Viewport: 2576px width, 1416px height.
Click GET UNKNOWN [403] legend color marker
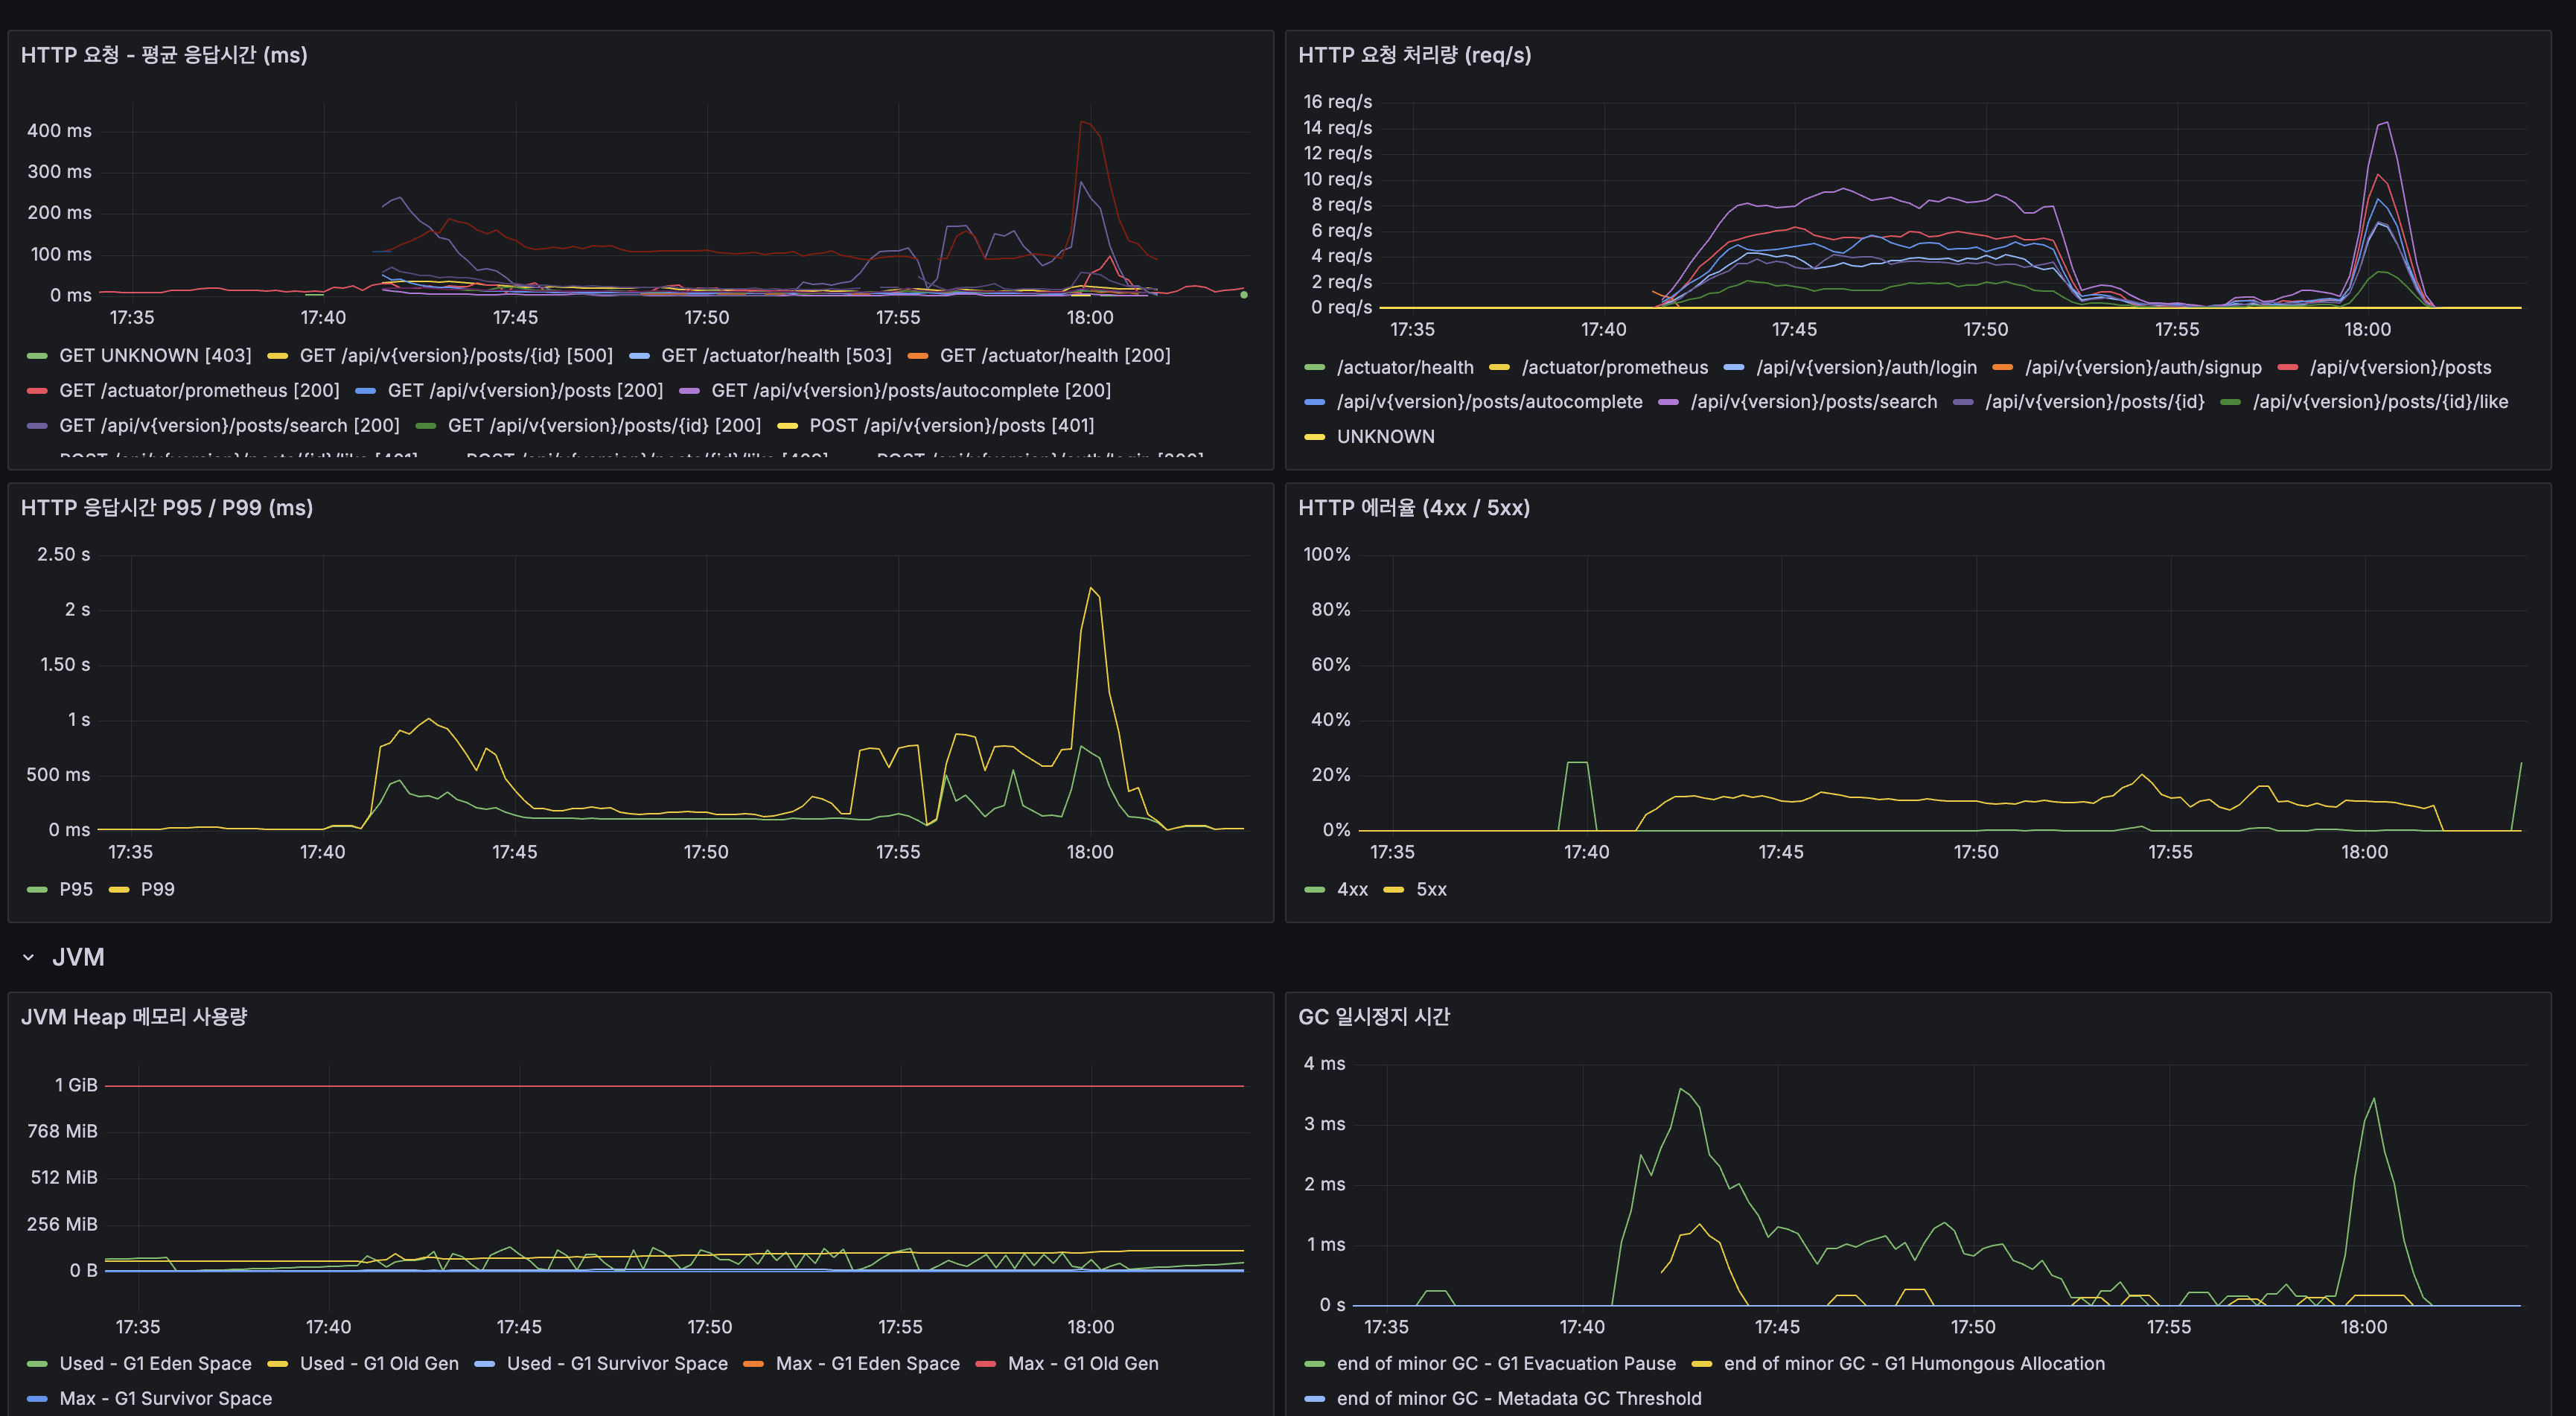[x=37, y=356]
